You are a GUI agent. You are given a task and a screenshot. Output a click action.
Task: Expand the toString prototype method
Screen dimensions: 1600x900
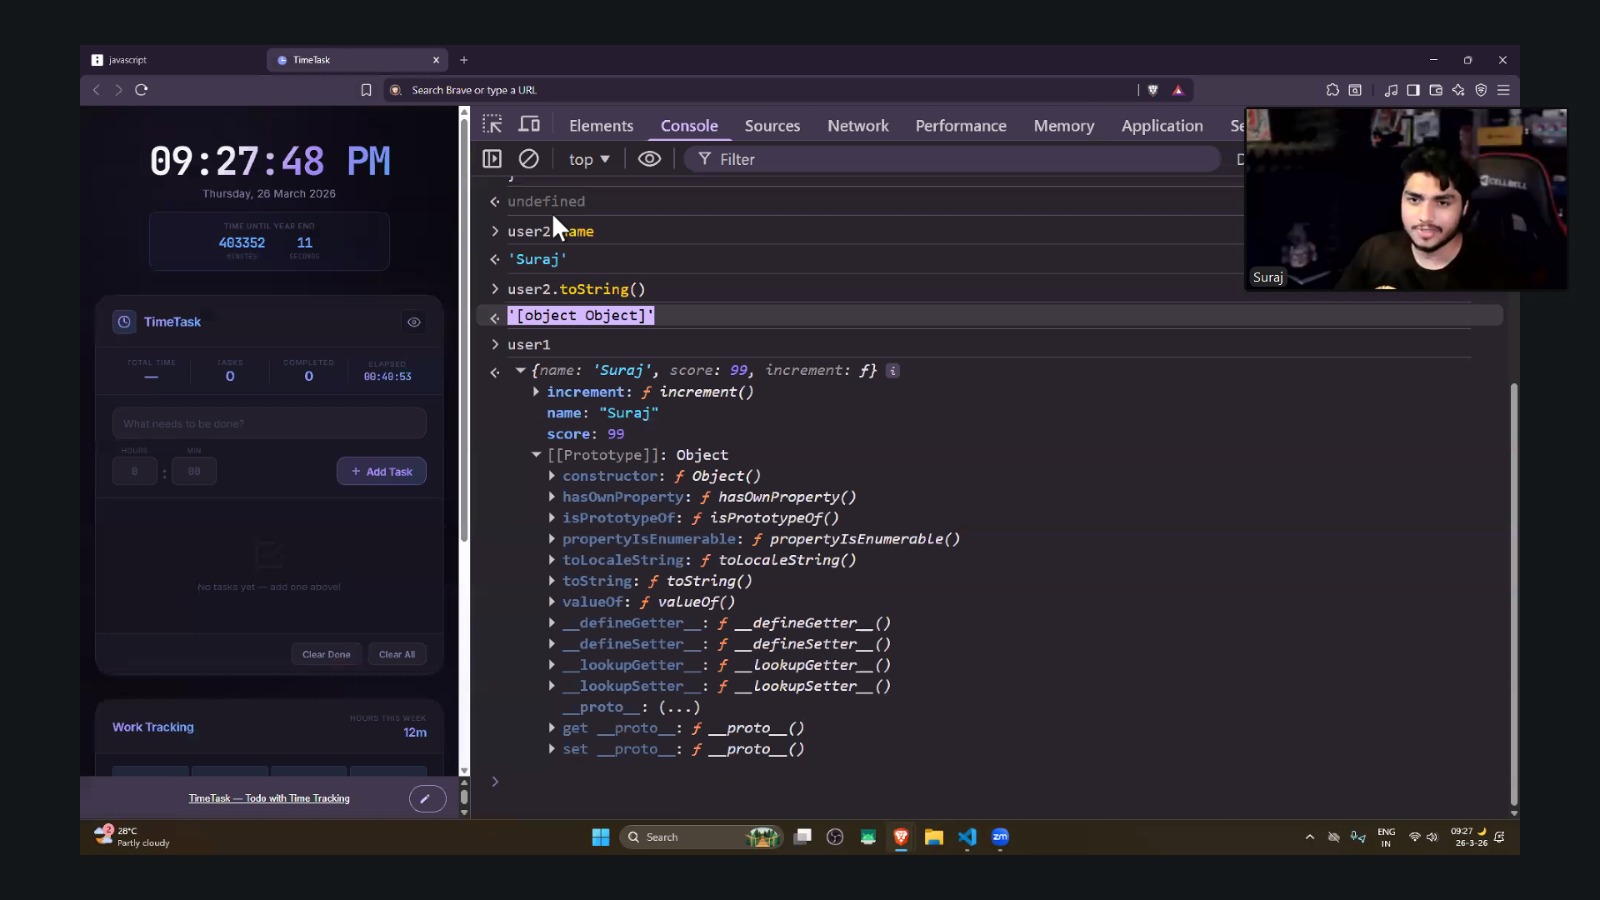(552, 581)
